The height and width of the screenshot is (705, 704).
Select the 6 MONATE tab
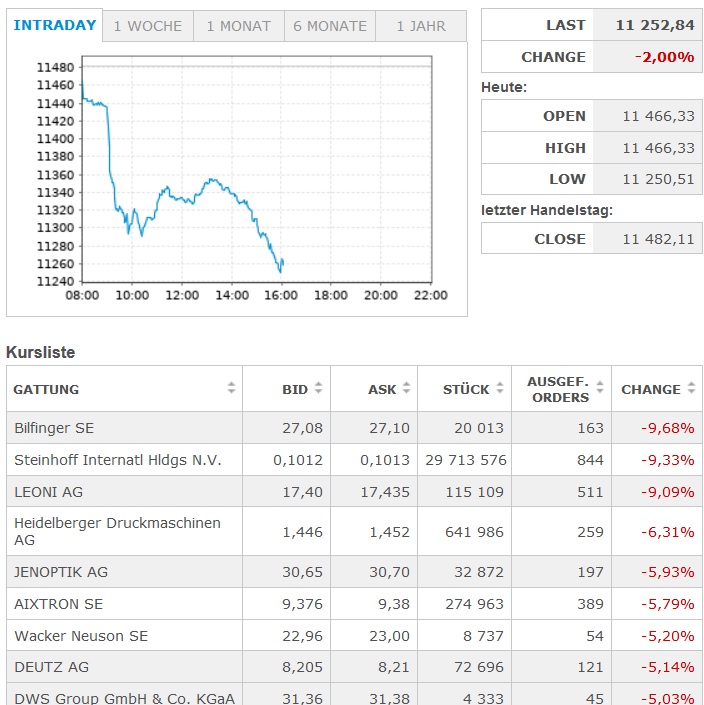330,26
